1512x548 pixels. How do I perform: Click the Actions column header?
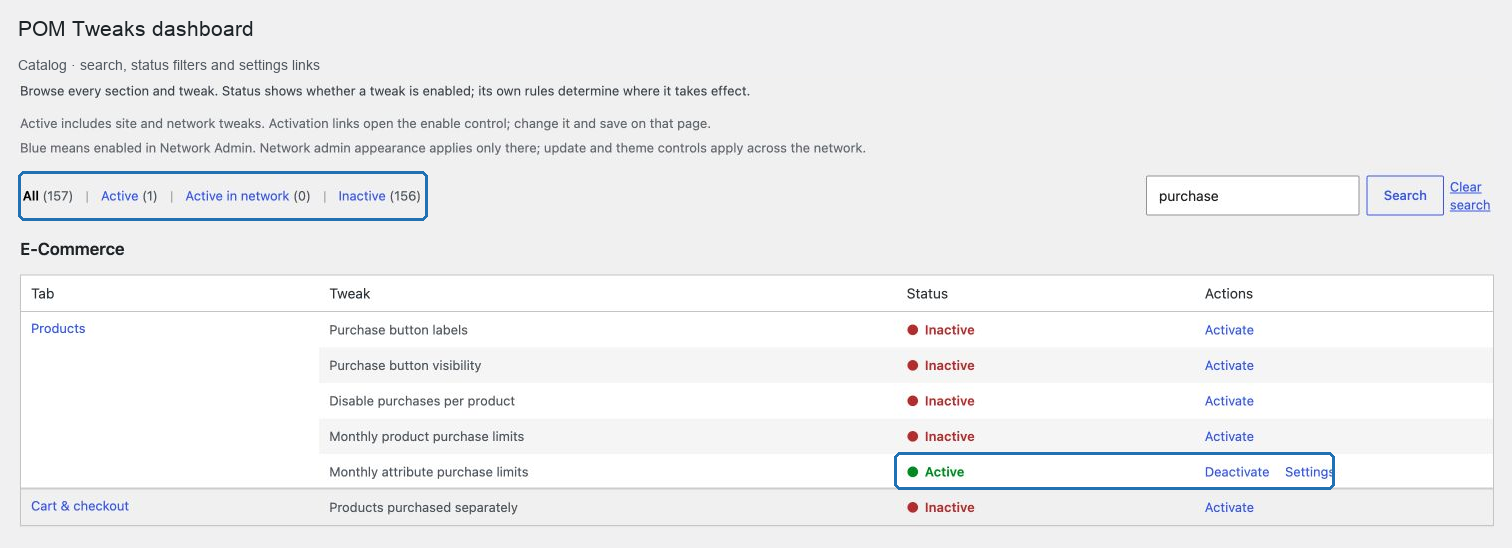point(1229,294)
